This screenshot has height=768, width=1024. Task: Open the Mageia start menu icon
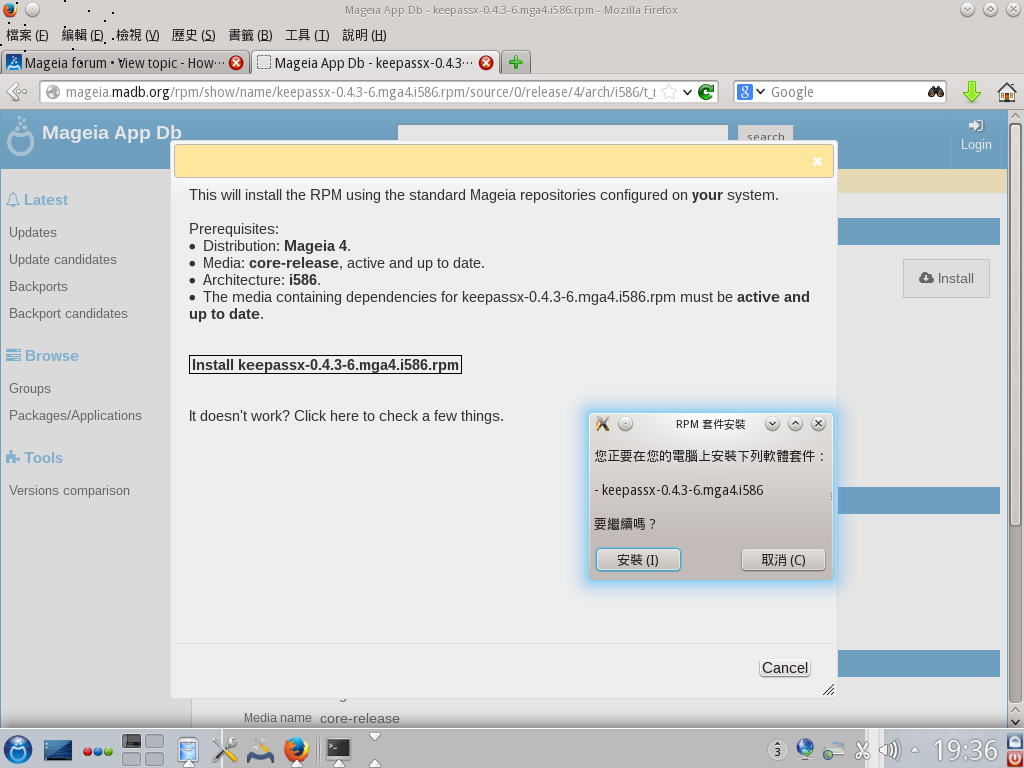click(18, 749)
